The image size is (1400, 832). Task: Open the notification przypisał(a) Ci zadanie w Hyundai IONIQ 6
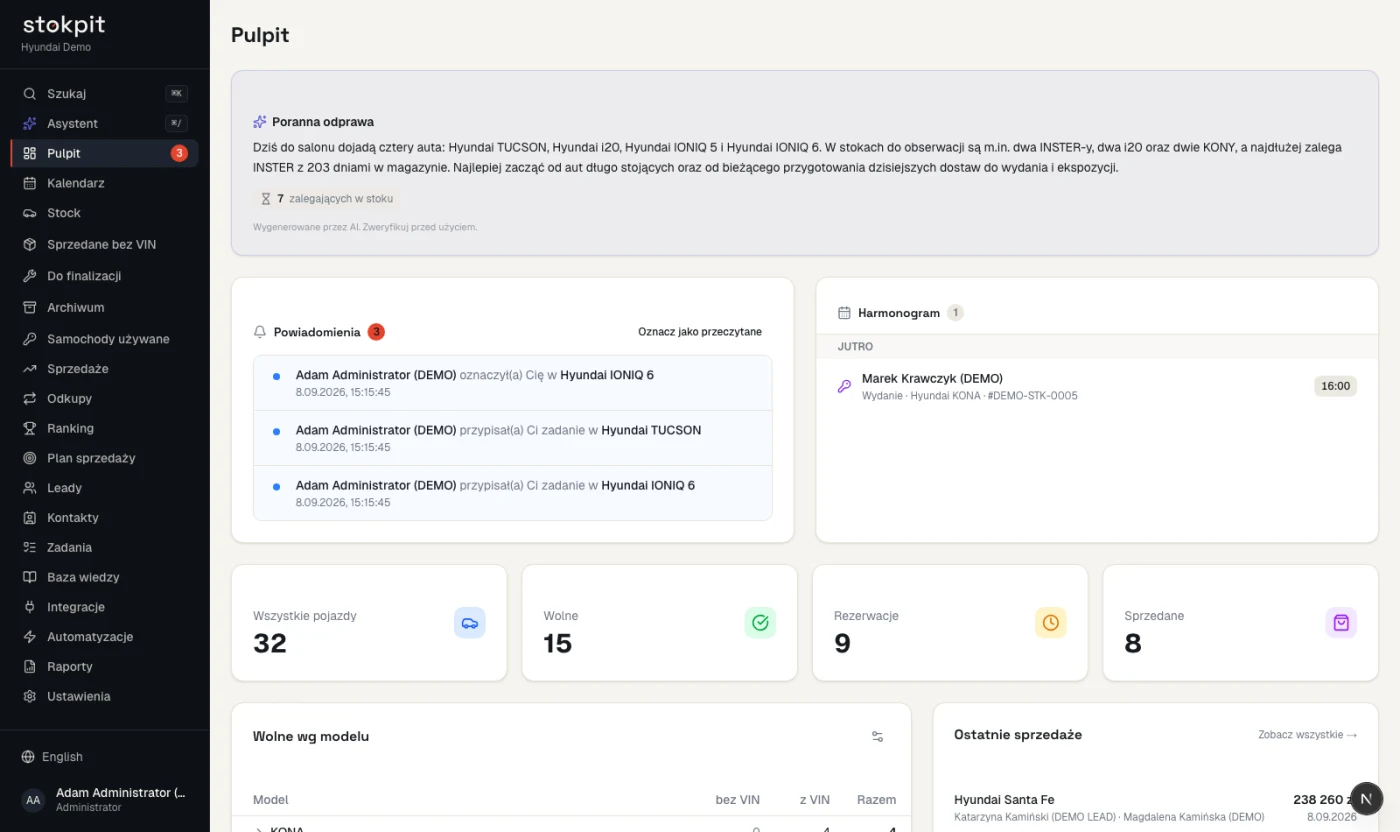click(513, 493)
